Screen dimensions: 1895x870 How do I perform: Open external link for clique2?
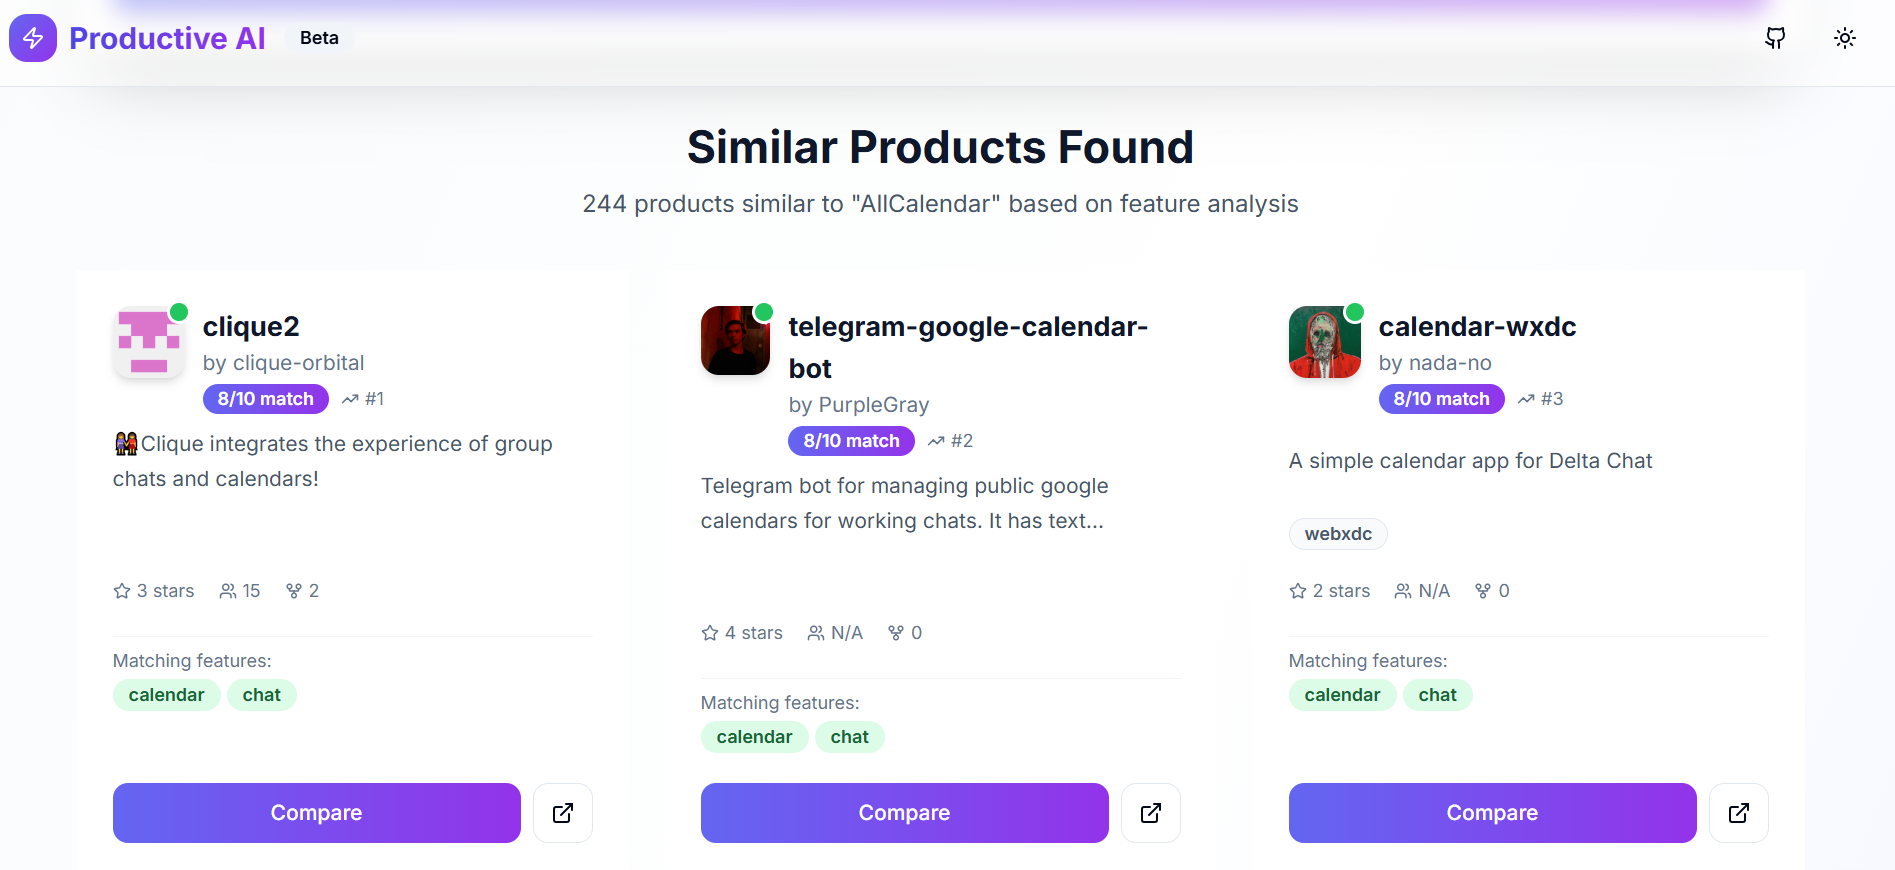click(563, 813)
